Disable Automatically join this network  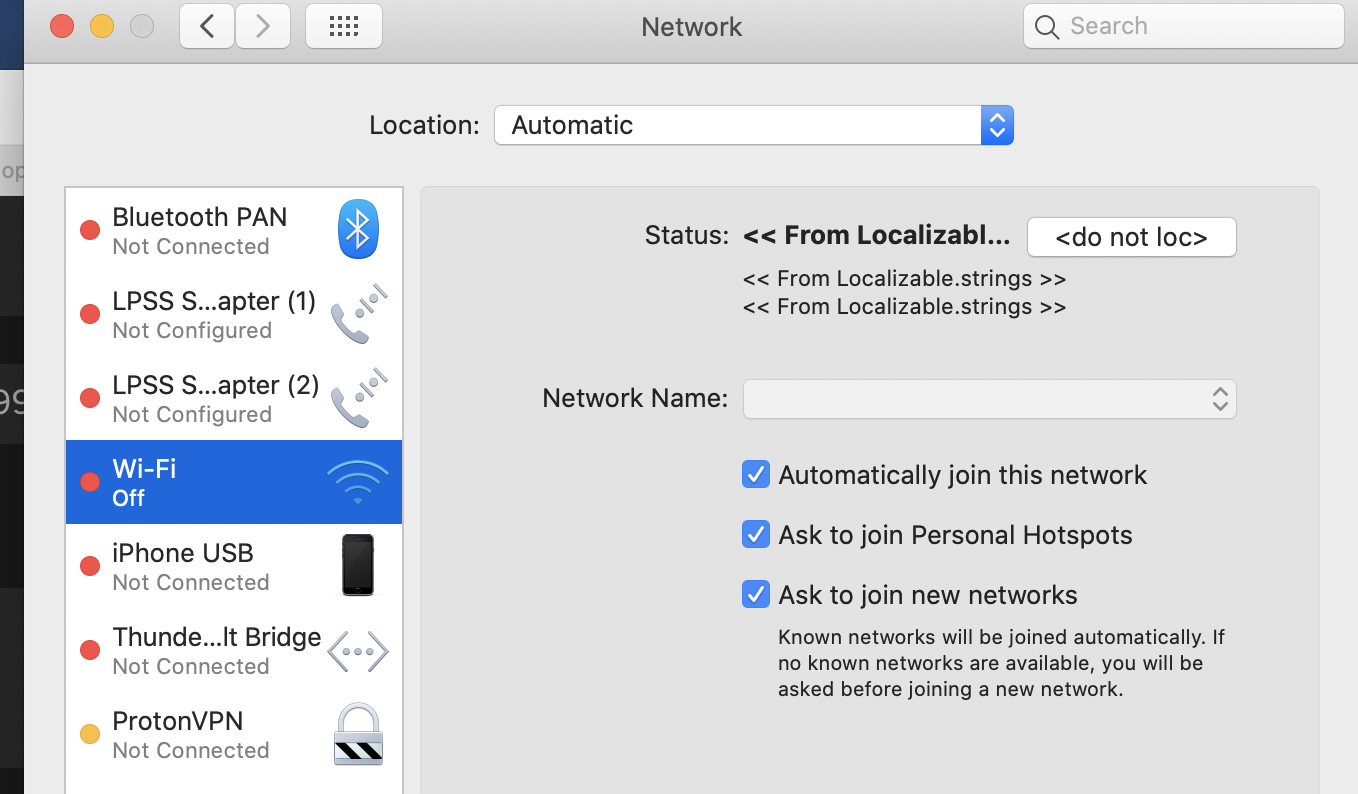point(756,474)
